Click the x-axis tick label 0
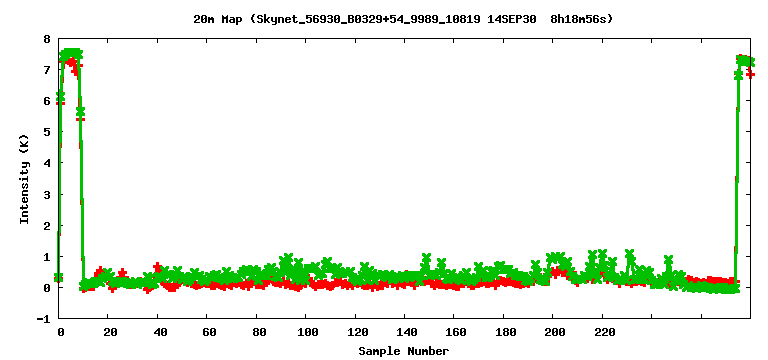 click(61, 332)
